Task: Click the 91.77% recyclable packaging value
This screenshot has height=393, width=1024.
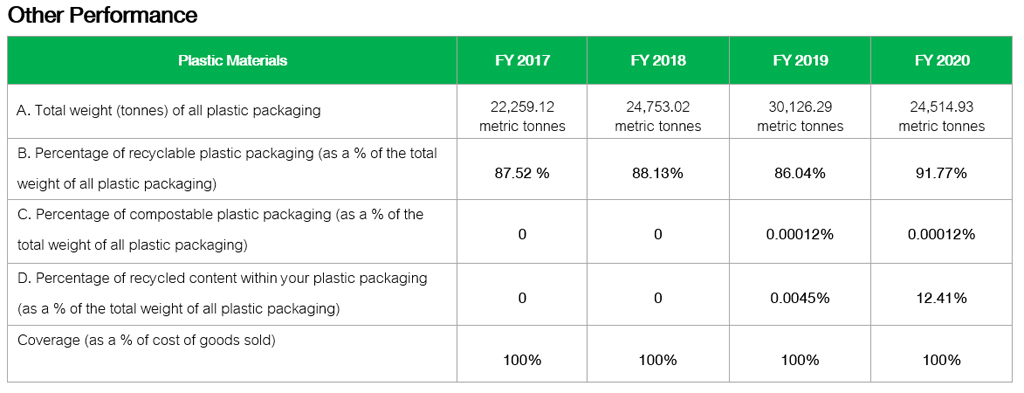Action: 942,174
